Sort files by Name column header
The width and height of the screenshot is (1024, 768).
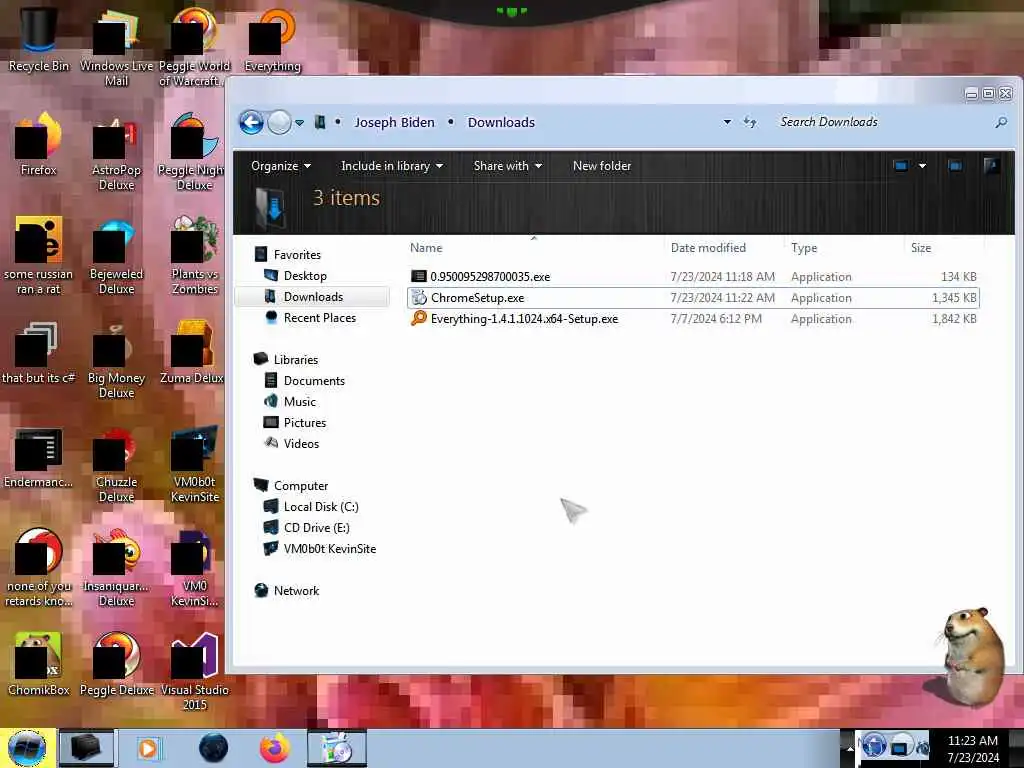534,248
